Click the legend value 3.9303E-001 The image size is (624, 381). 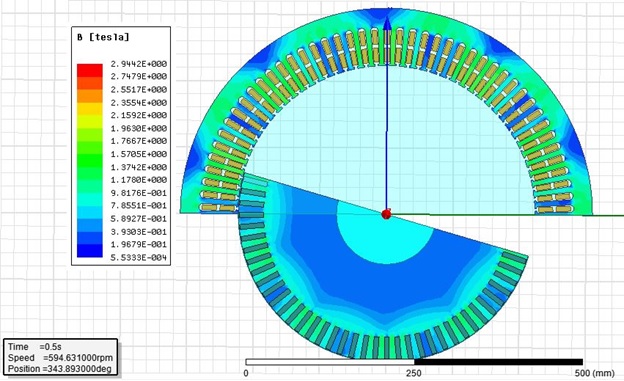138,232
